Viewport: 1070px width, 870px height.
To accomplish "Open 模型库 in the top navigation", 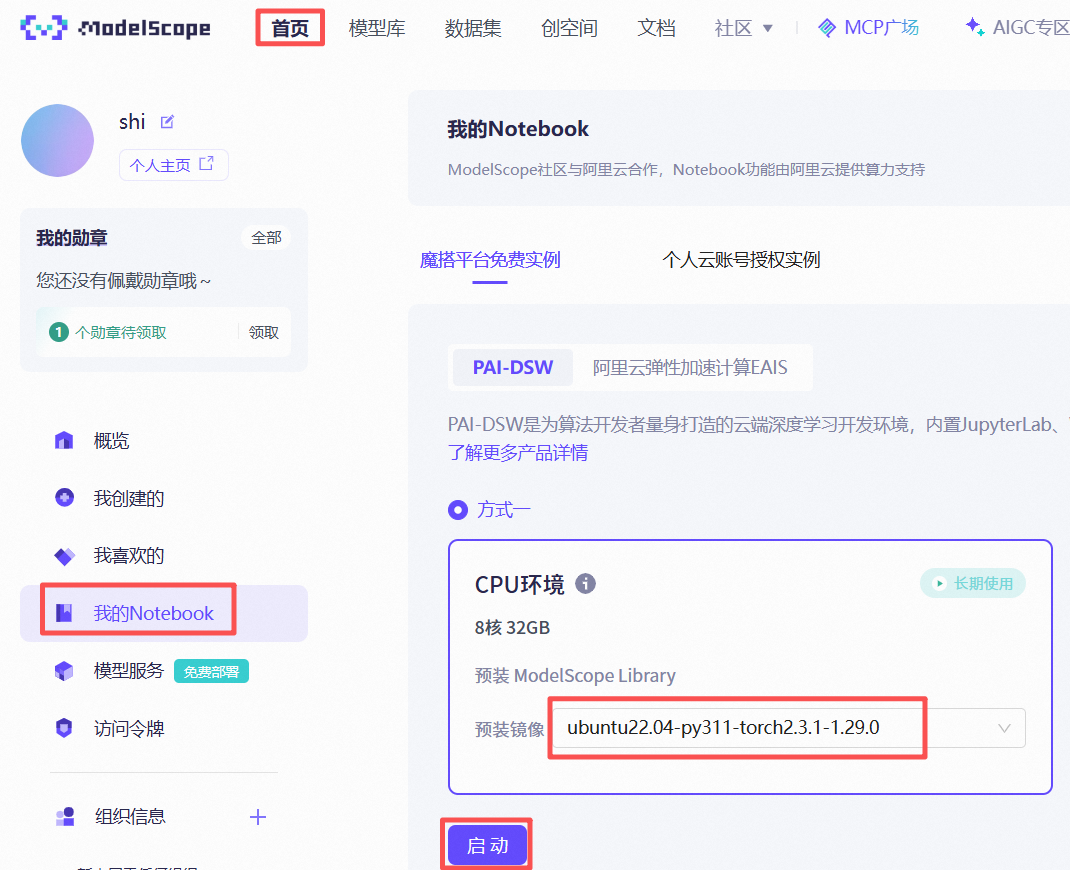I will point(377,28).
